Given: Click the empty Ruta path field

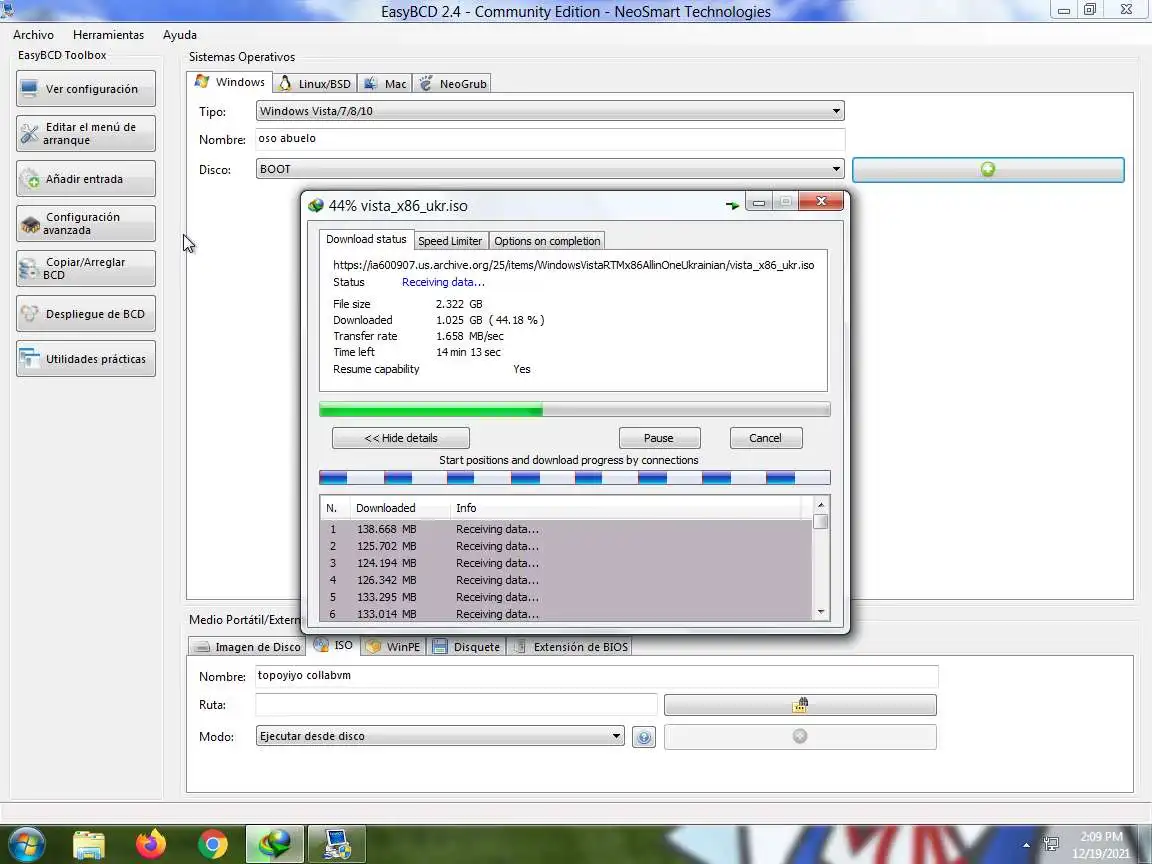Looking at the screenshot, I should point(456,705).
